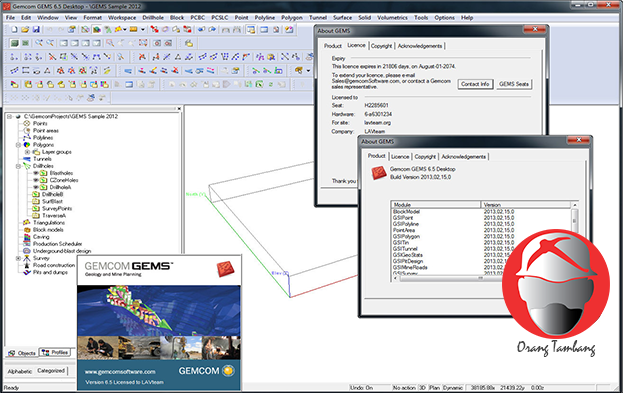Screen dimensions: 623x393
Task: Click the Underground blast design icon
Action: click(27, 251)
